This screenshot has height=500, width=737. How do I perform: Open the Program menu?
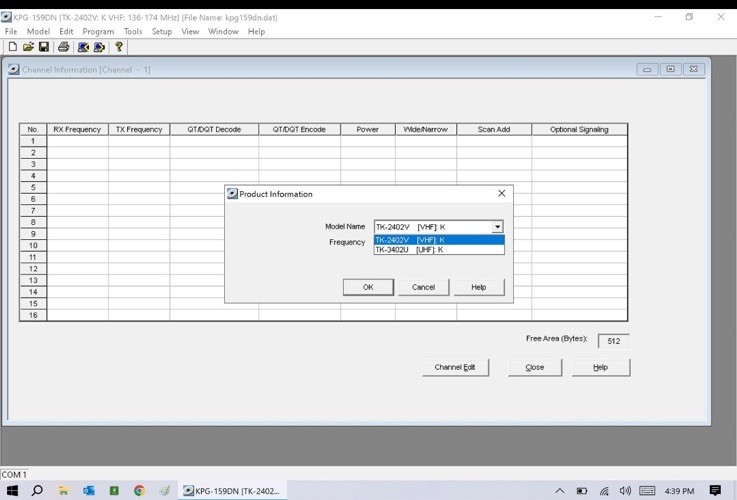pyautogui.click(x=98, y=32)
